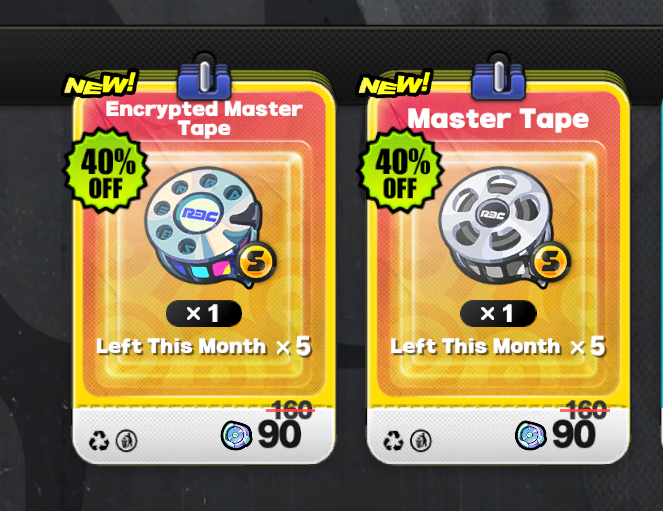Tap the trash bin icon on Encrypted Master Tape card
Viewport: 663px width, 511px height.
[126, 440]
